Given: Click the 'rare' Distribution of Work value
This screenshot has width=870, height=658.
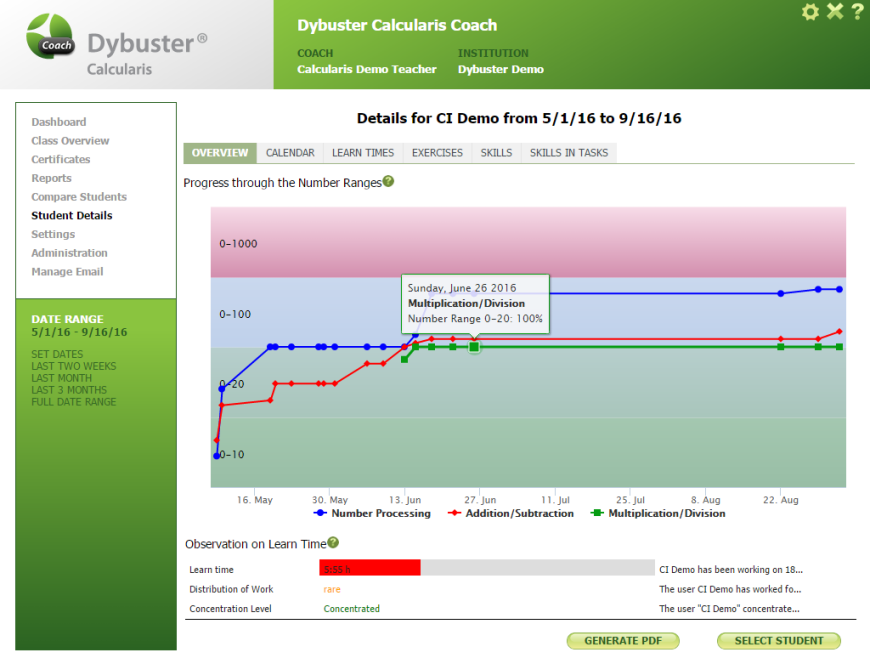Looking at the screenshot, I should pos(332,589).
